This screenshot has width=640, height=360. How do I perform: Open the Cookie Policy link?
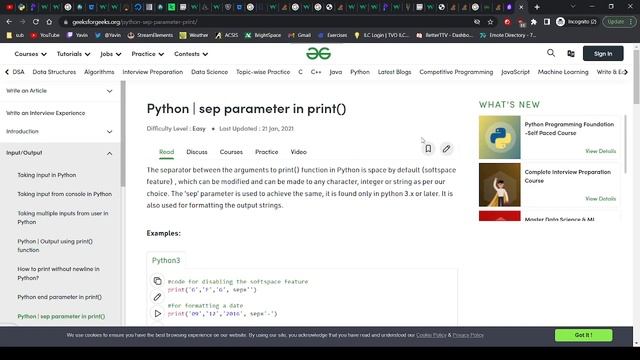(431, 335)
